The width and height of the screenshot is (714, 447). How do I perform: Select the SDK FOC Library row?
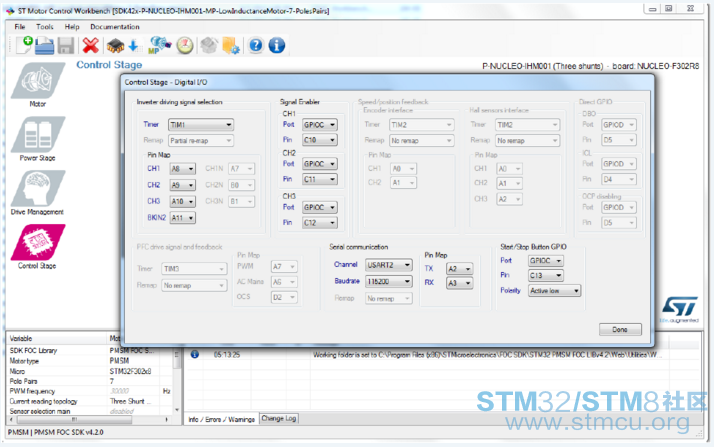click(x=90, y=350)
